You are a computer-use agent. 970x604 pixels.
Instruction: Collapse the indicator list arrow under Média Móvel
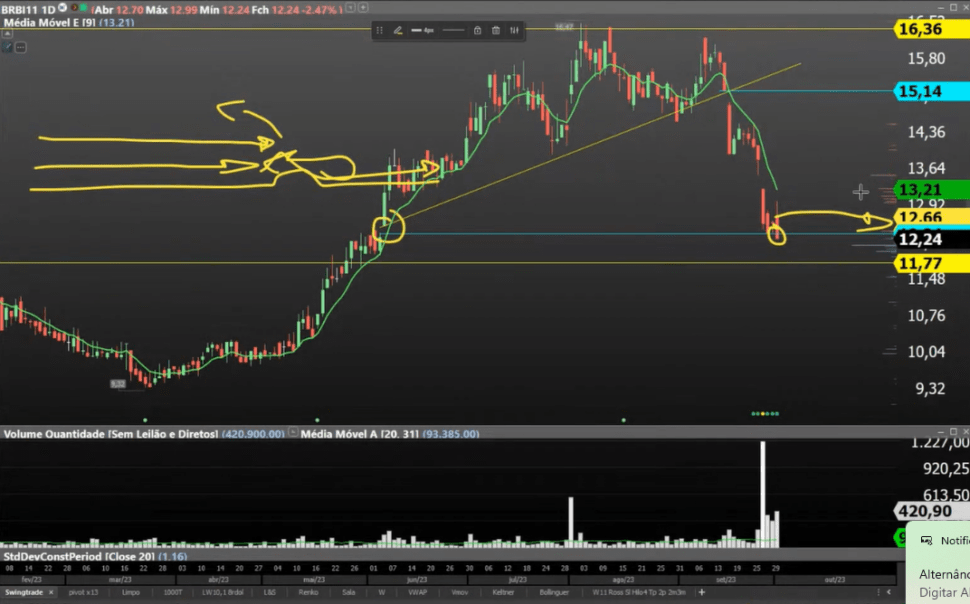pos(6,33)
